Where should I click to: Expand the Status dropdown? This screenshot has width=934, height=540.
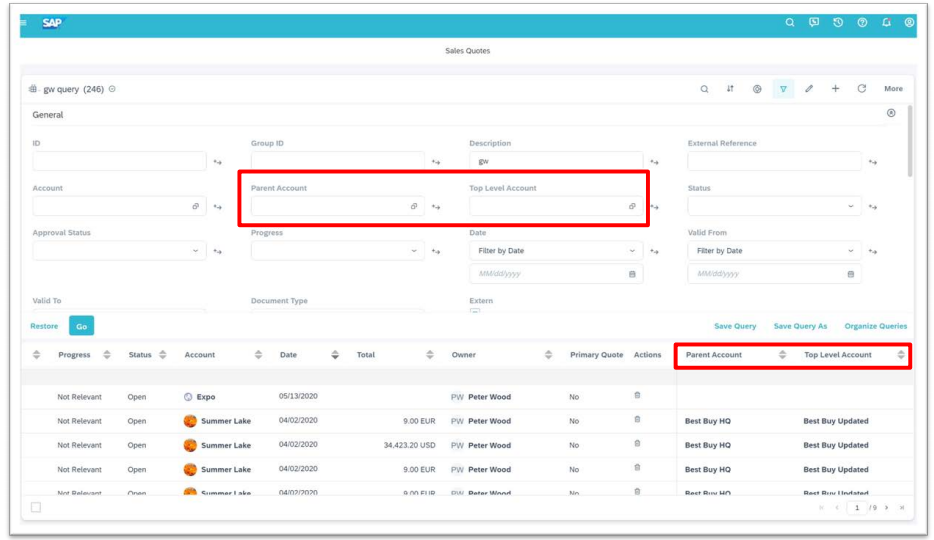pos(851,206)
